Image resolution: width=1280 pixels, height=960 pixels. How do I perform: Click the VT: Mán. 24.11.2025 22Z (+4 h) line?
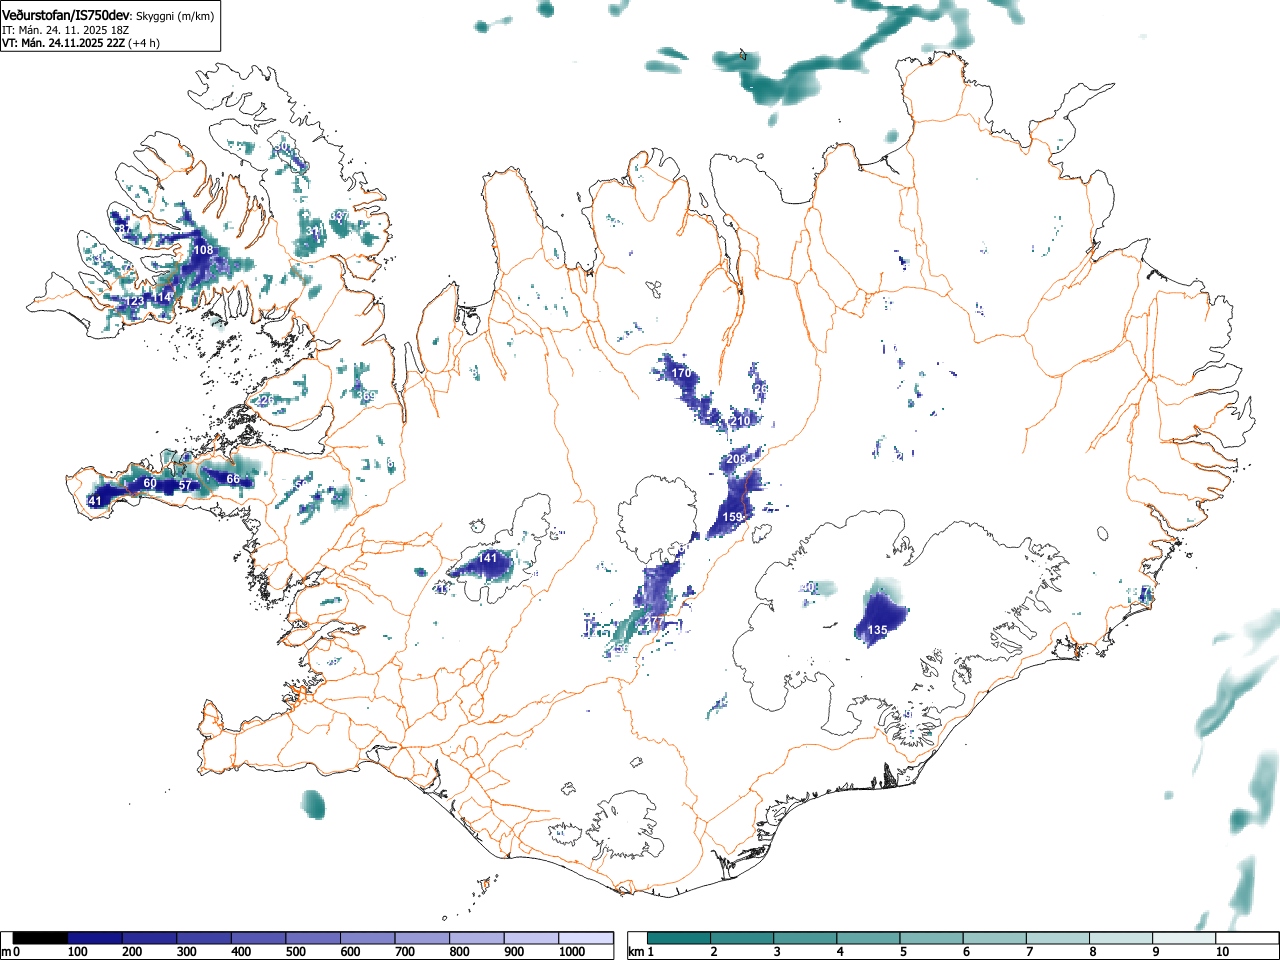pyautogui.click(x=81, y=43)
